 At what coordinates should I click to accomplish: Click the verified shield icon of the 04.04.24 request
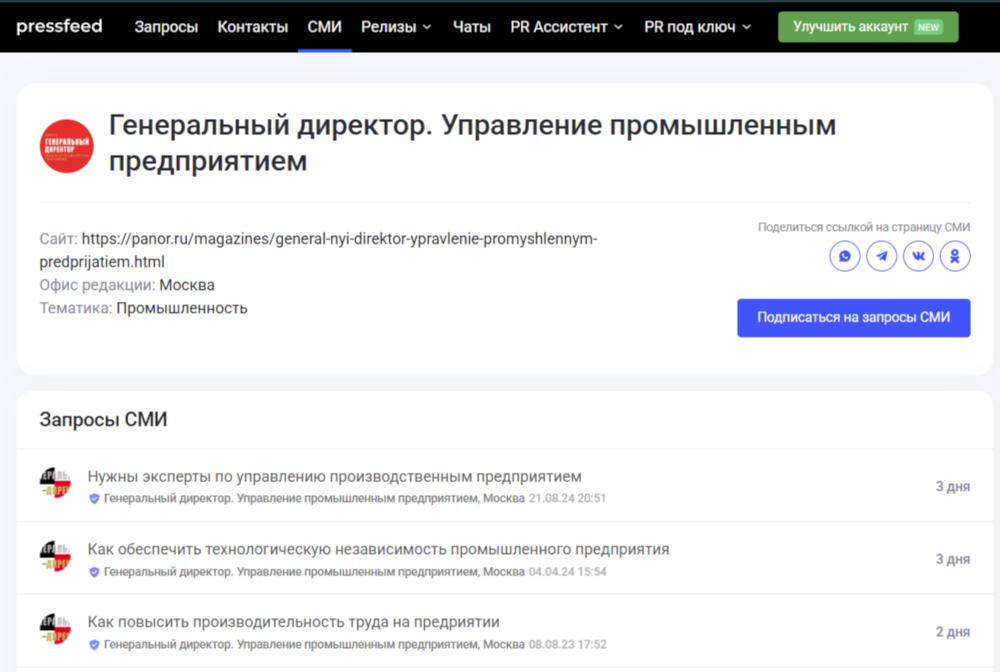pos(94,572)
